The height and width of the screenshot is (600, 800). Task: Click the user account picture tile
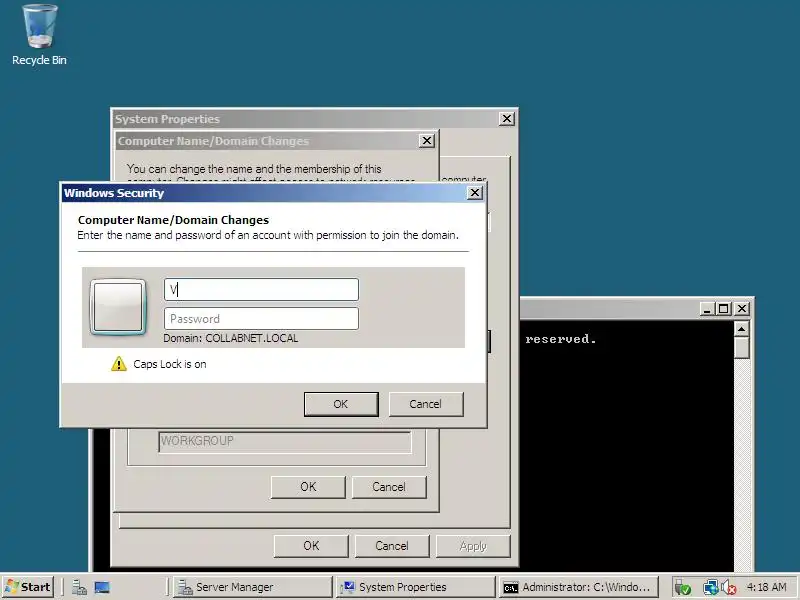tap(118, 307)
